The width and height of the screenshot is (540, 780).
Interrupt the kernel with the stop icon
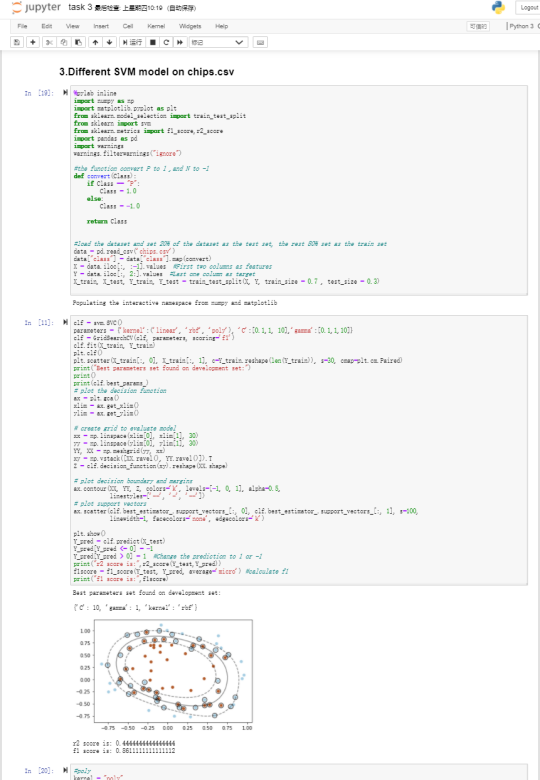pos(153,42)
